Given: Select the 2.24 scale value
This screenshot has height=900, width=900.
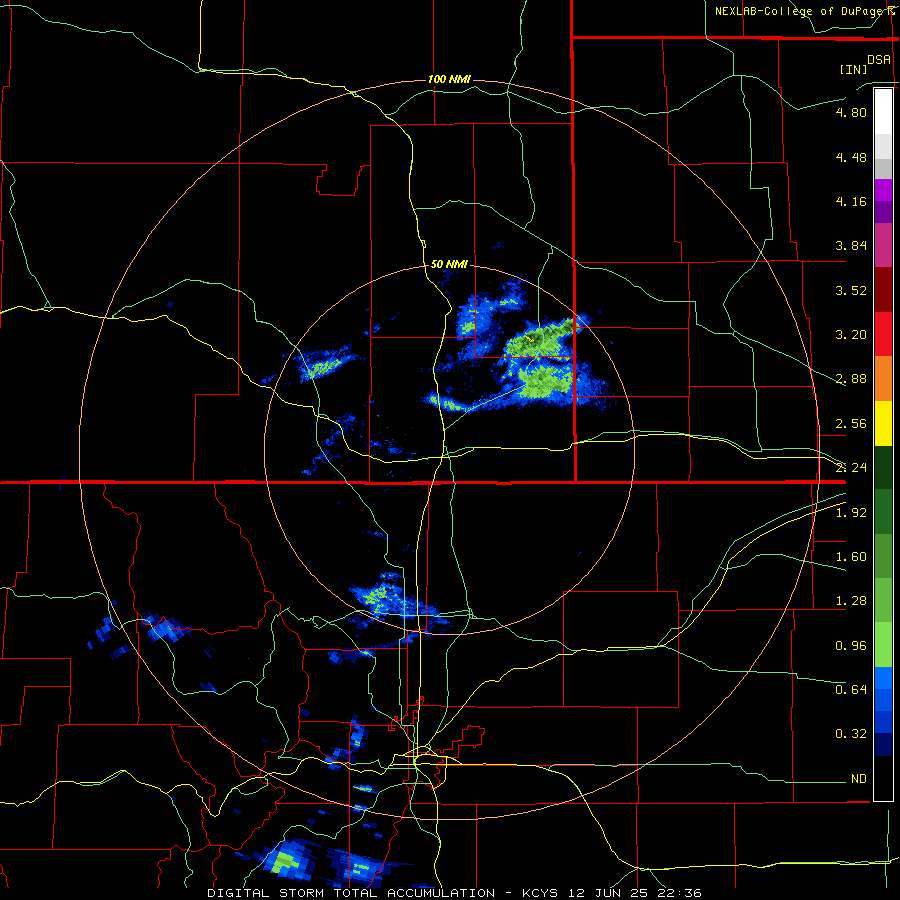Looking at the screenshot, I should click(x=851, y=468).
